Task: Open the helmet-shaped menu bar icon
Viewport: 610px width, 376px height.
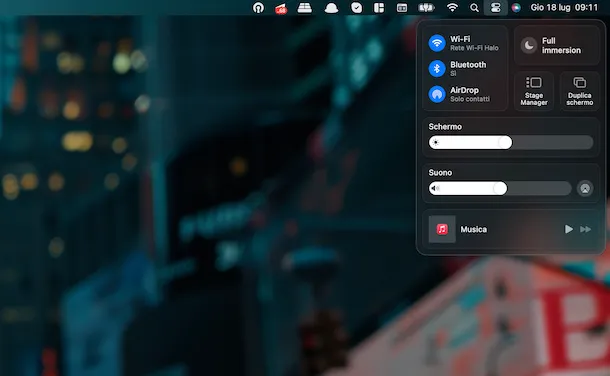Action: (331, 8)
